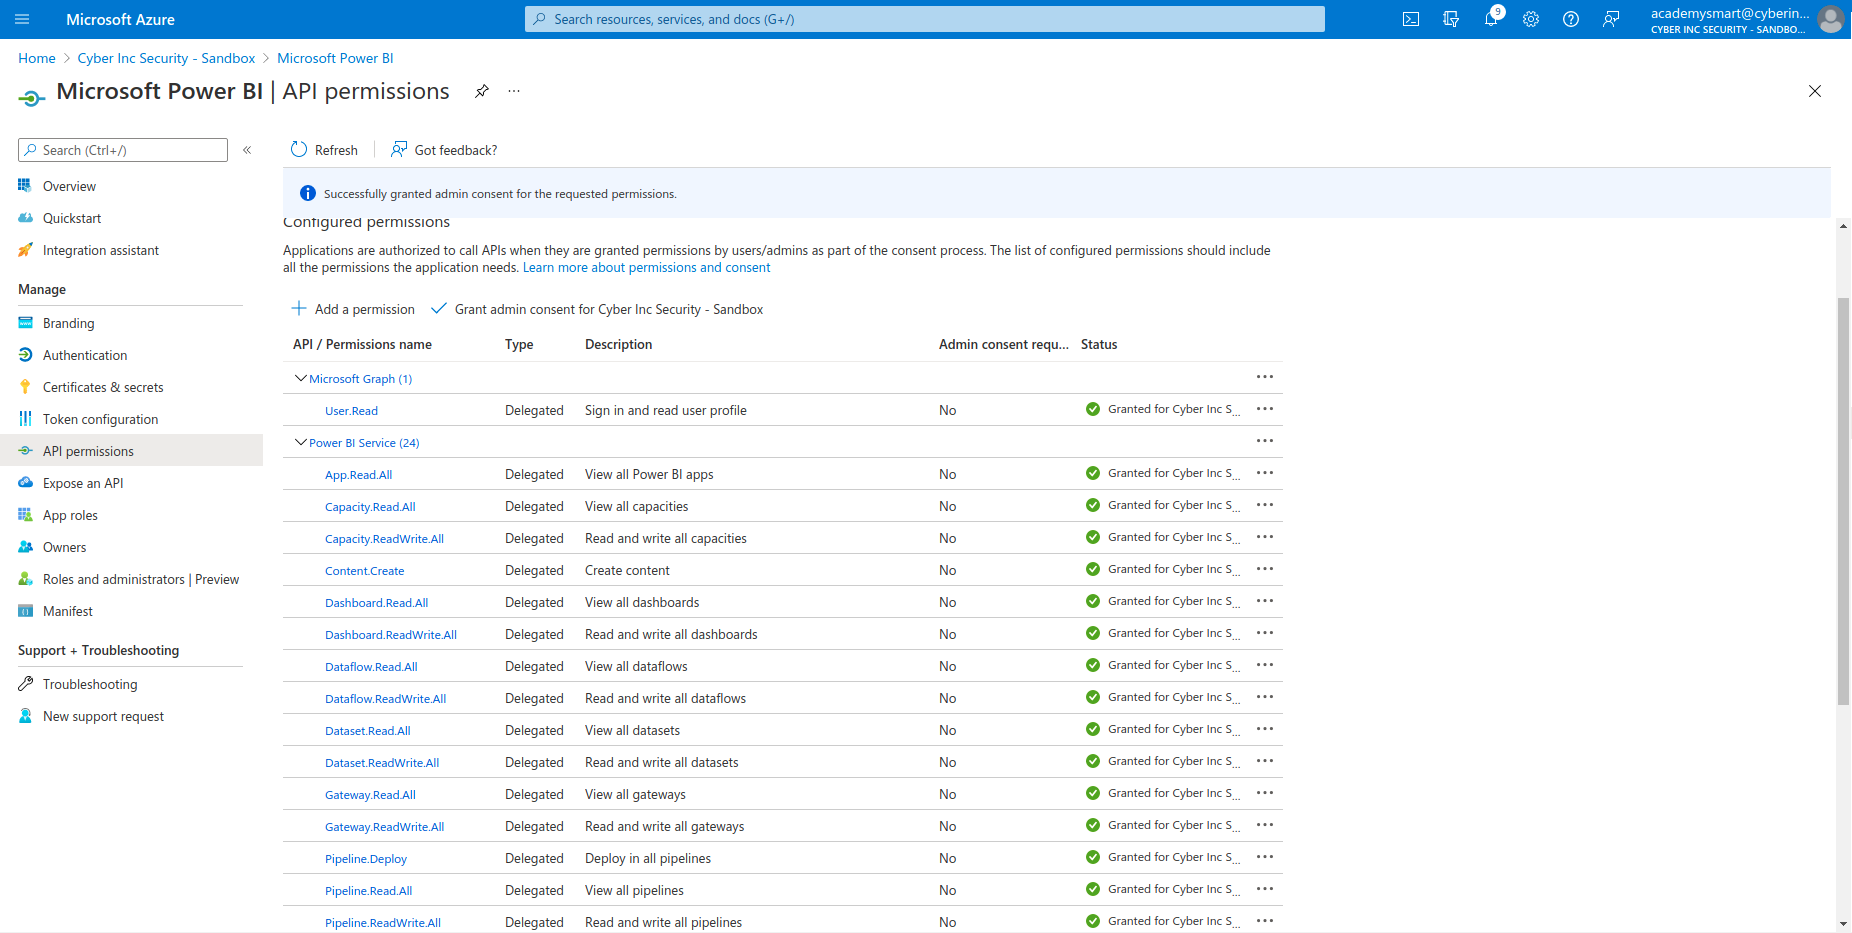Viewport: 1852px width, 933px height.
Task: Open ellipsis menu for Microsoft Graph group row
Action: pos(1265,377)
